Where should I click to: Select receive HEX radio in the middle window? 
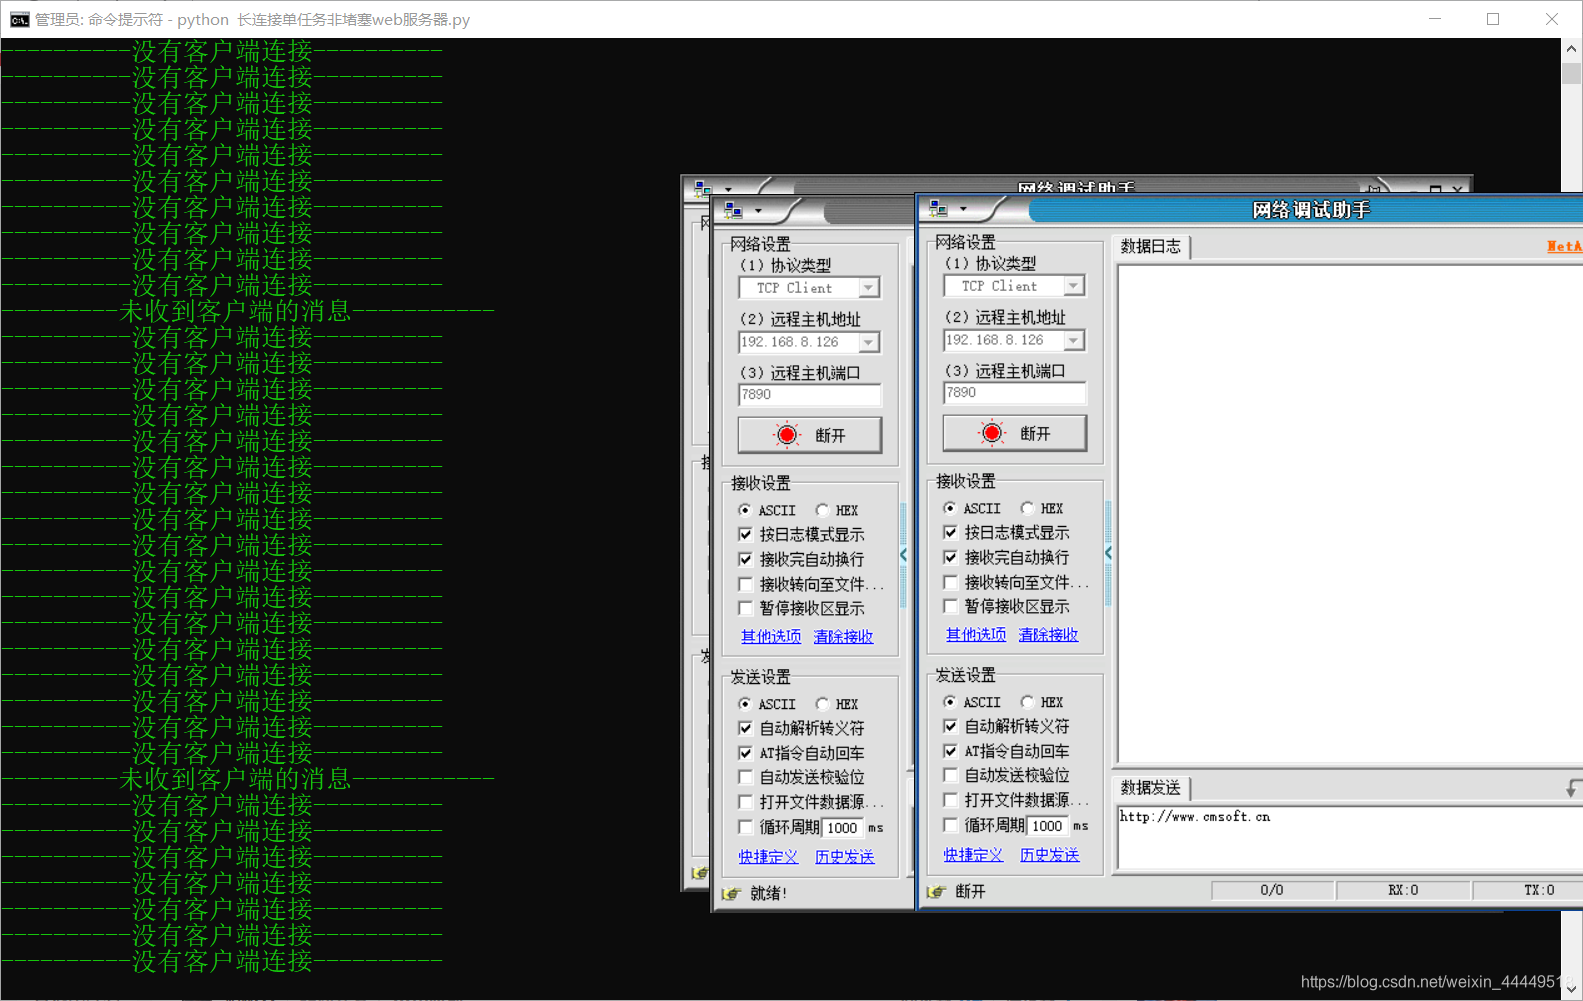coord(822,510)
